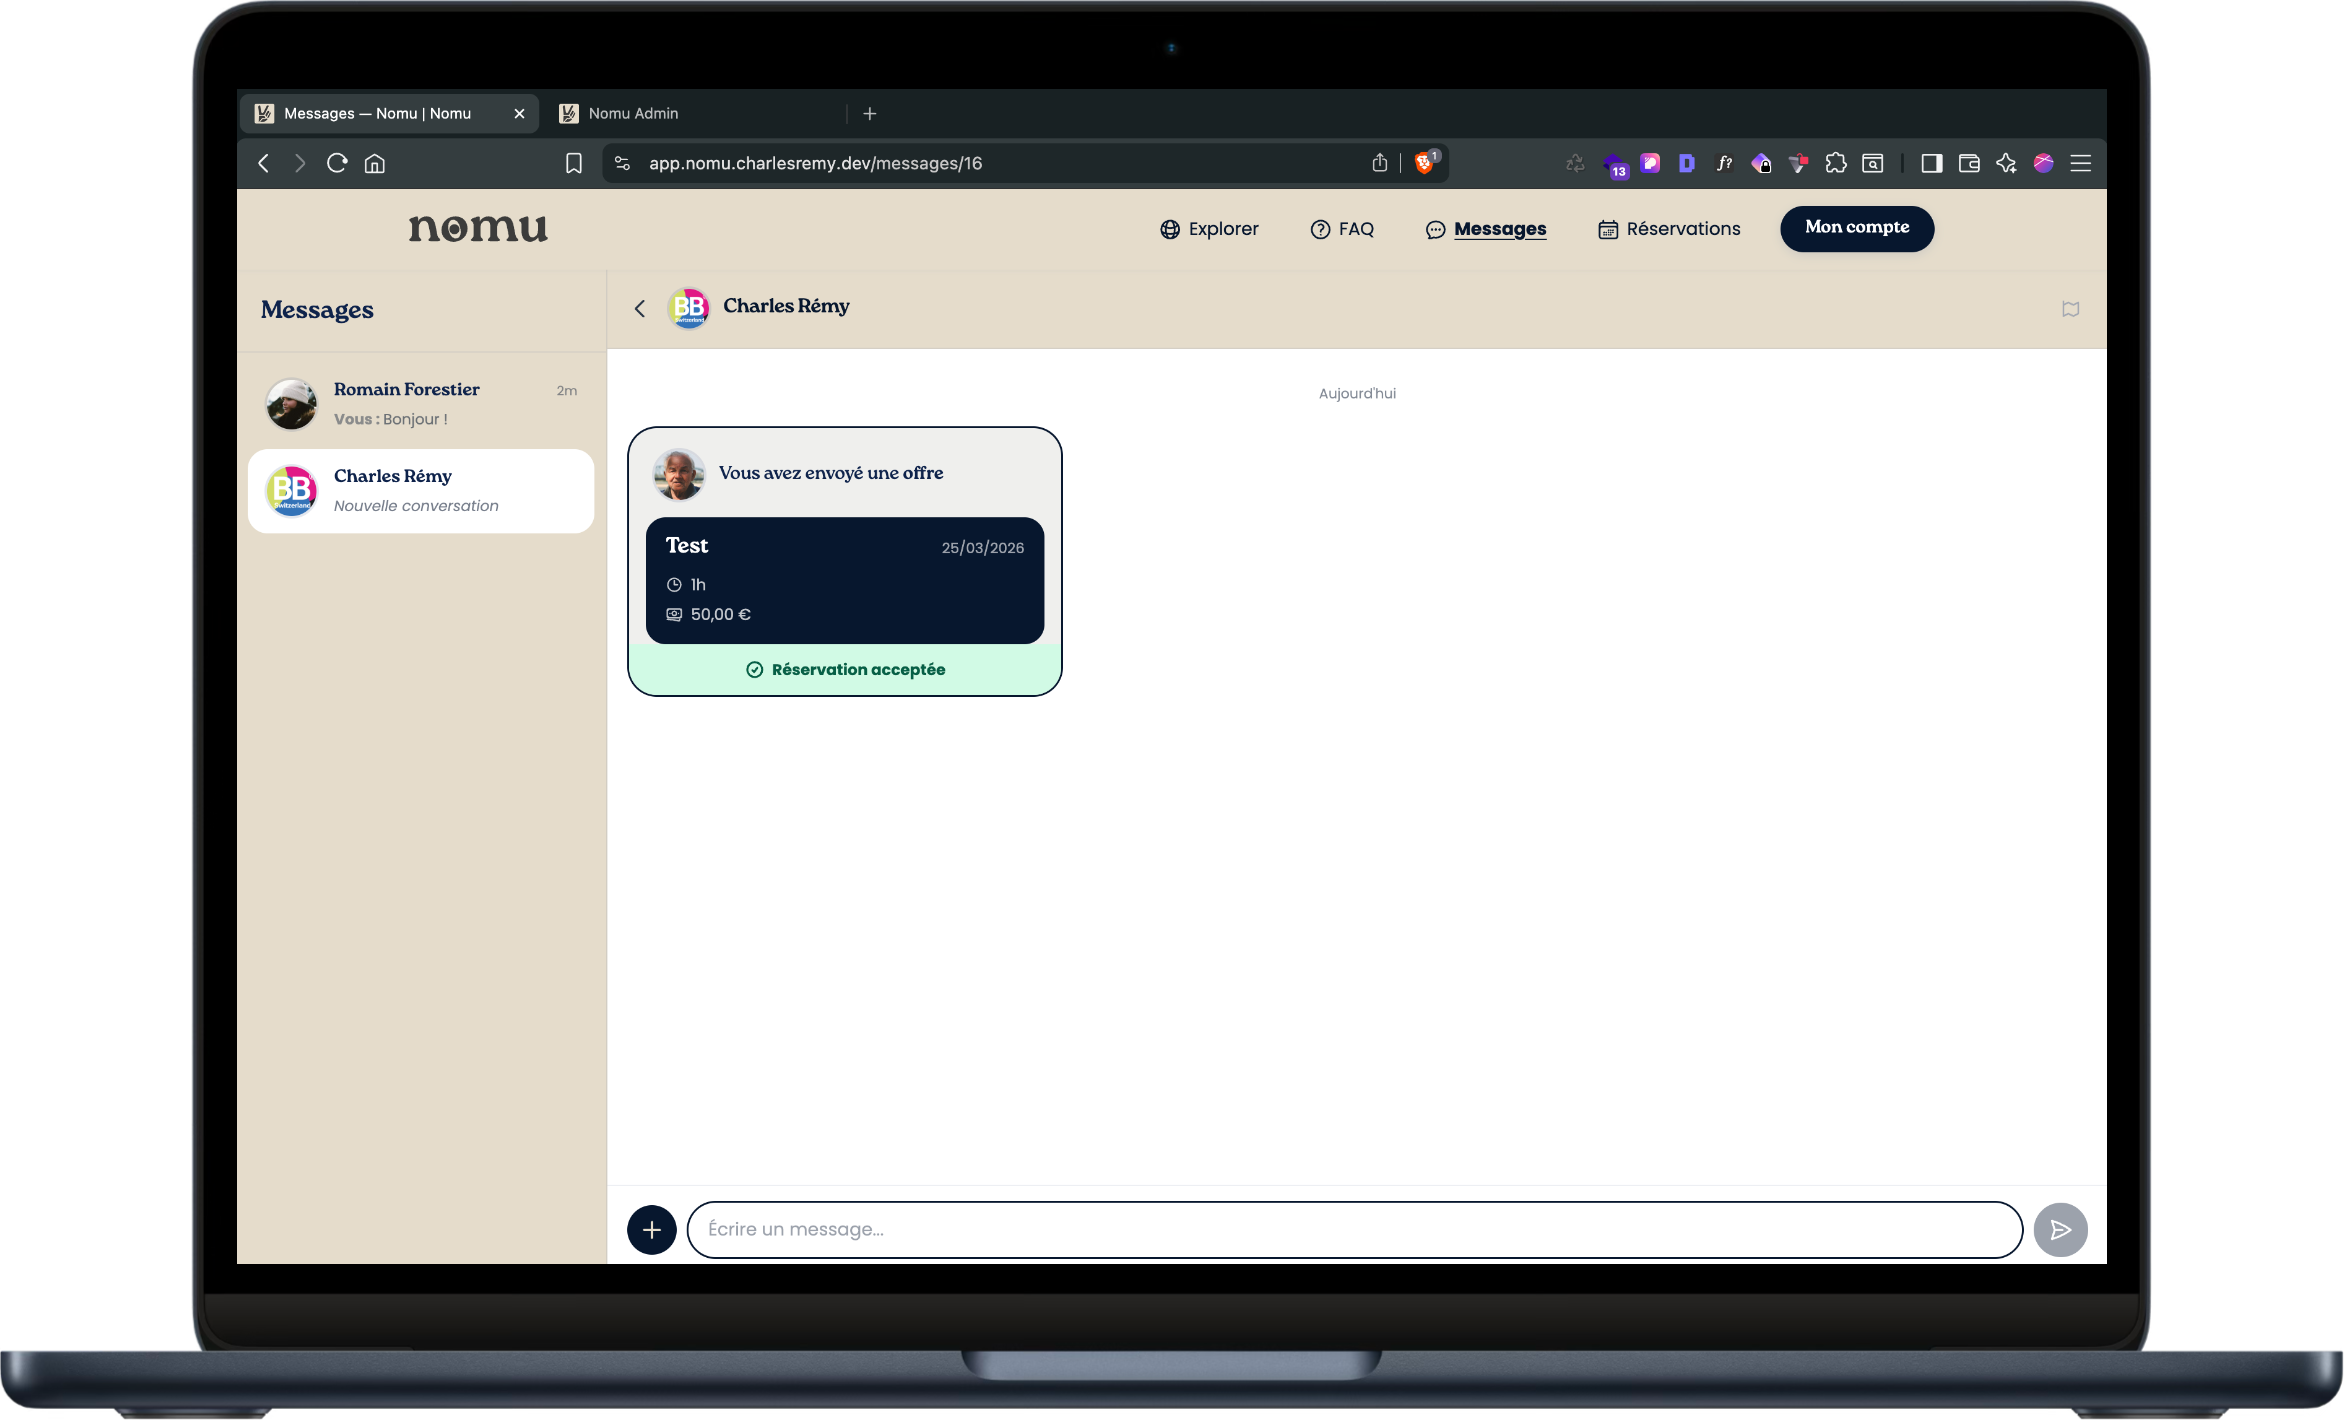The height and width of the screenshot is (1420, 2344).
Task: Go to the FAQ page
Action: (x=1342, y=229)
